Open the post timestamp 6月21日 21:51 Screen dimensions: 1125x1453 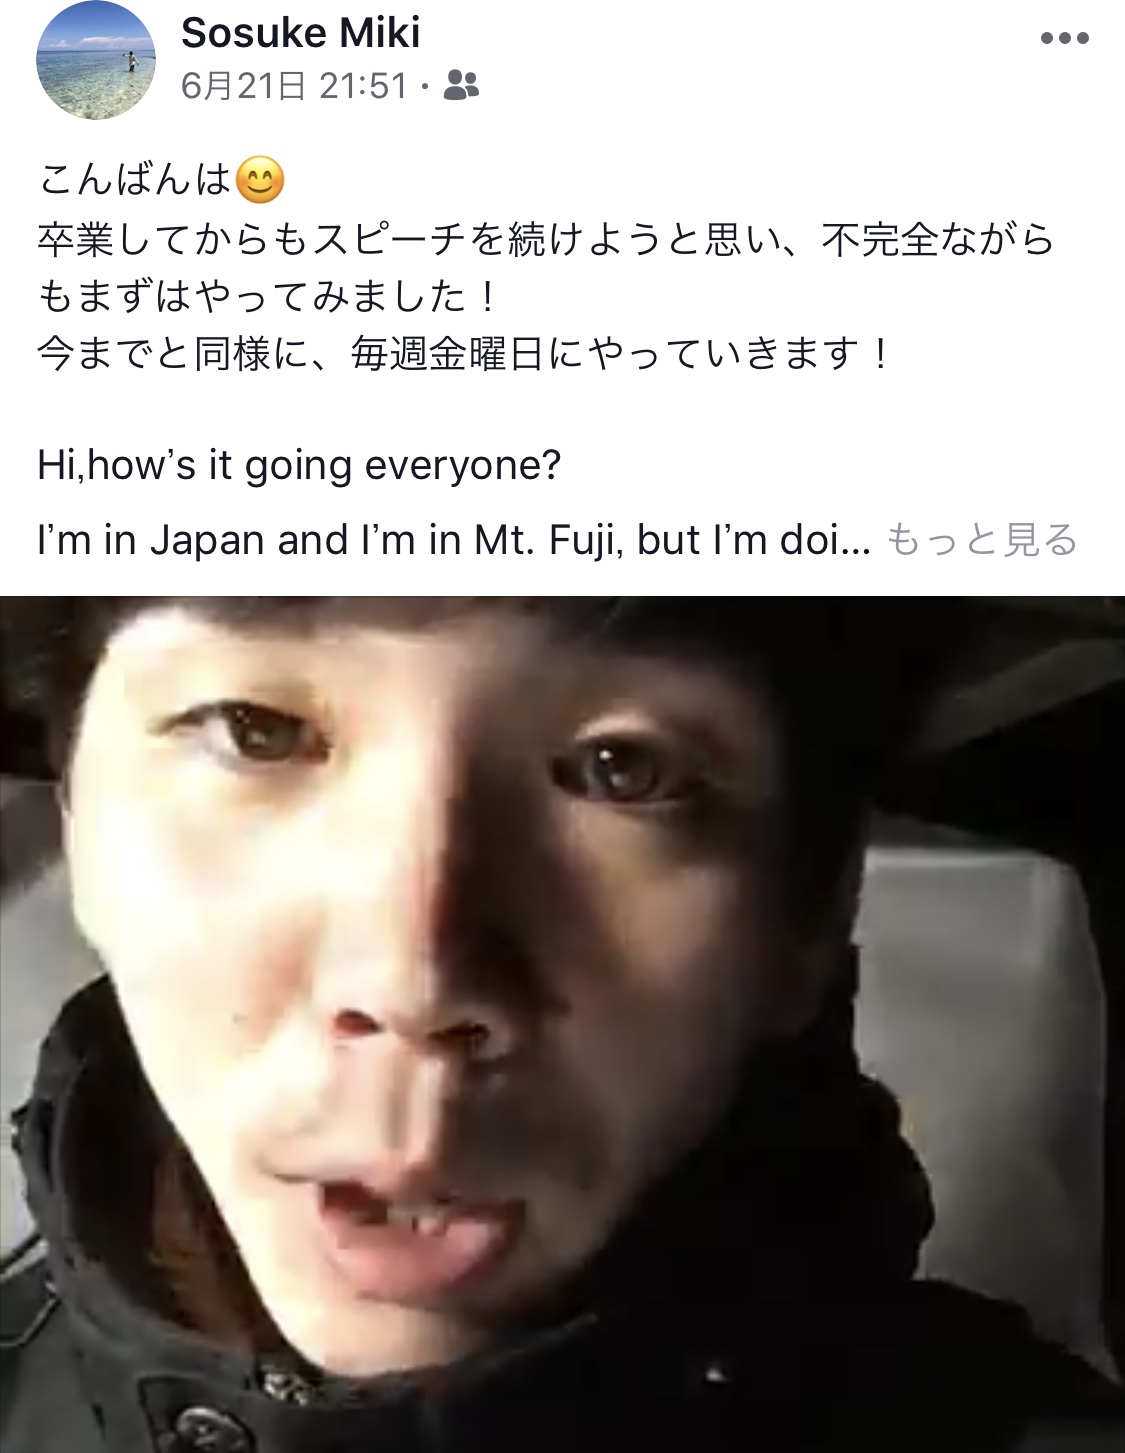(294, 86)
